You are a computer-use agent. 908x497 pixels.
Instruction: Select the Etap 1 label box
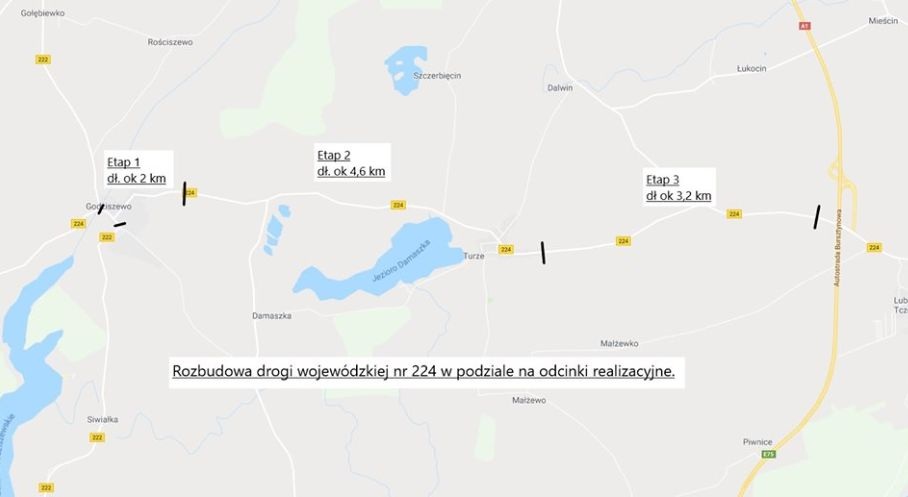pyautogui.click(x=139, y=170)
